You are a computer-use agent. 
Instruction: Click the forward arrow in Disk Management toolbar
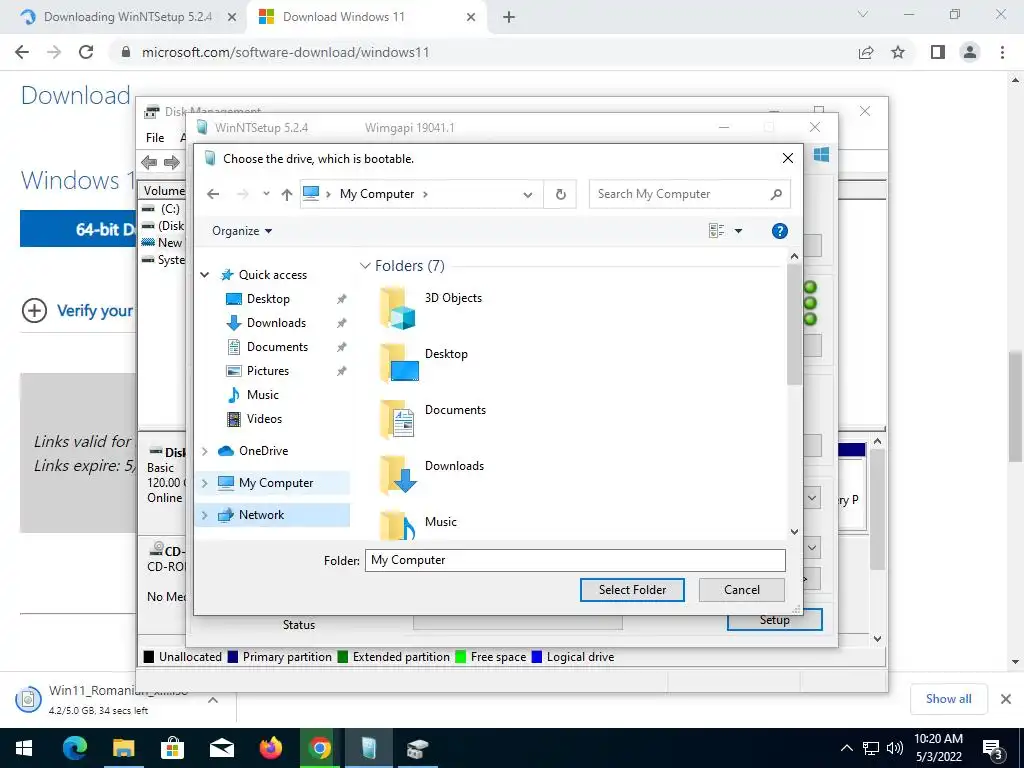(x=172, y=162)
